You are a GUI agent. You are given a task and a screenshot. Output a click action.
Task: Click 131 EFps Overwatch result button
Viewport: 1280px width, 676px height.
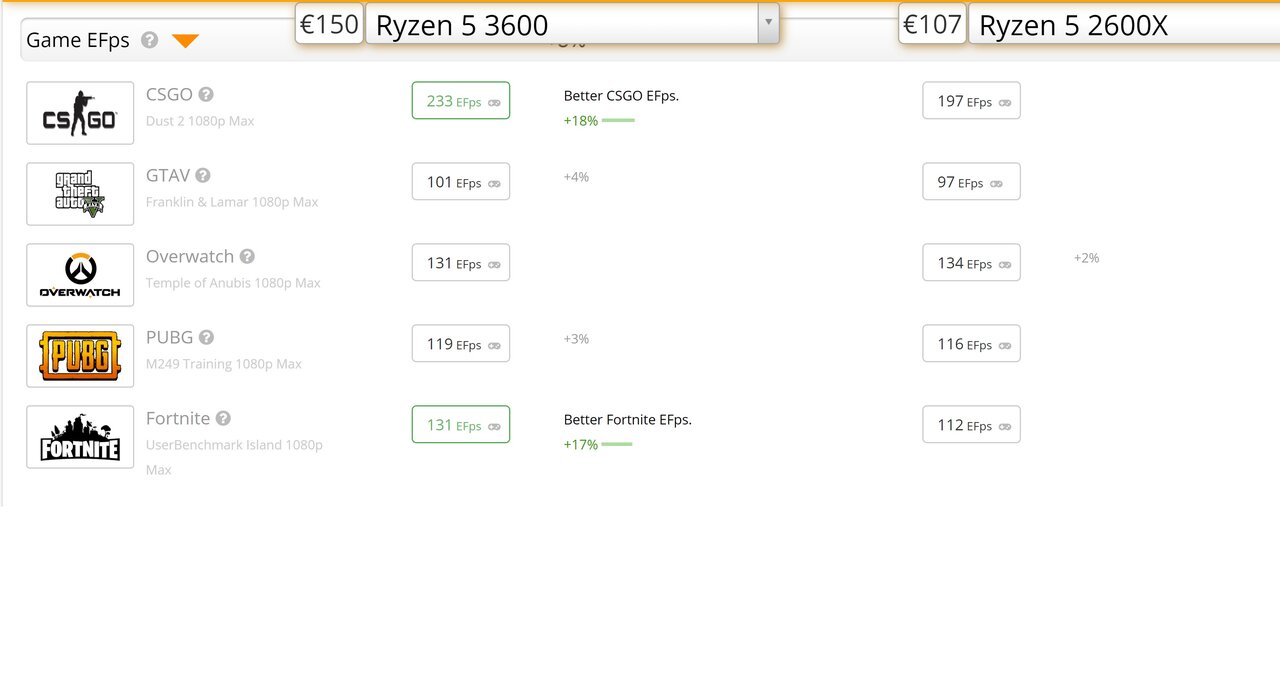461,263
